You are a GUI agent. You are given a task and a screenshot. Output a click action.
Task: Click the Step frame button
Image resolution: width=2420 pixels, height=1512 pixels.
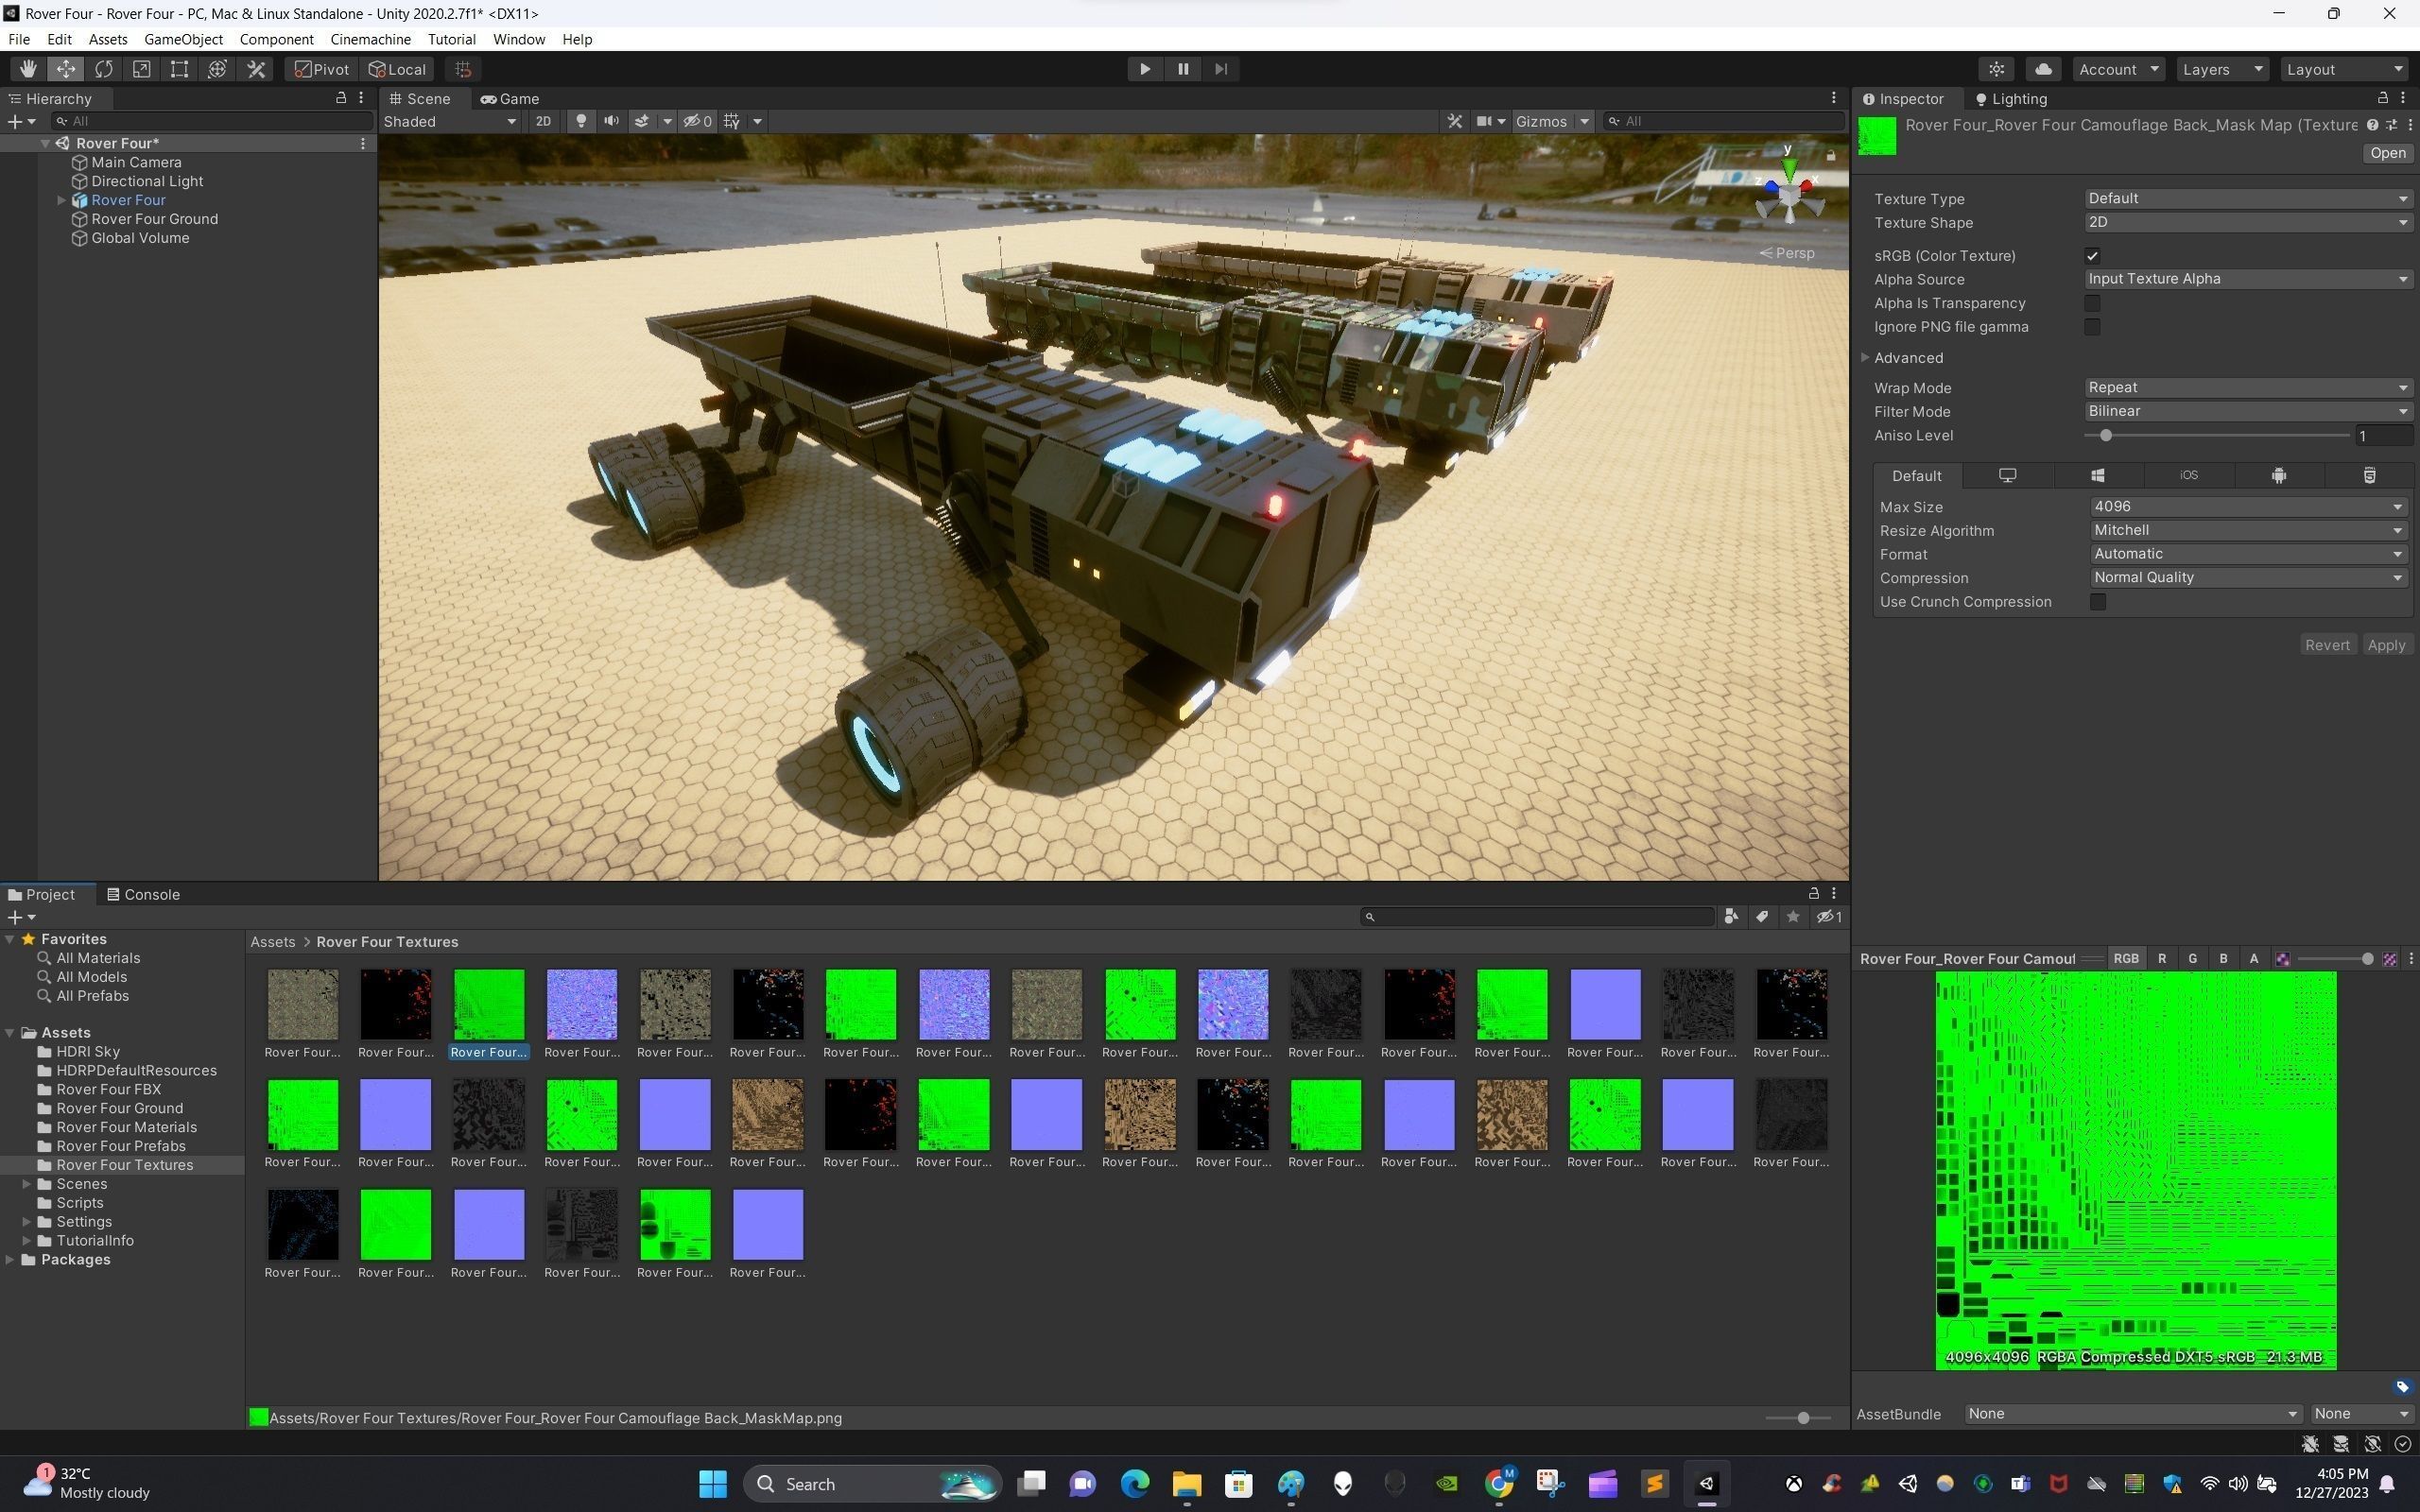[x=1220, y=69]
